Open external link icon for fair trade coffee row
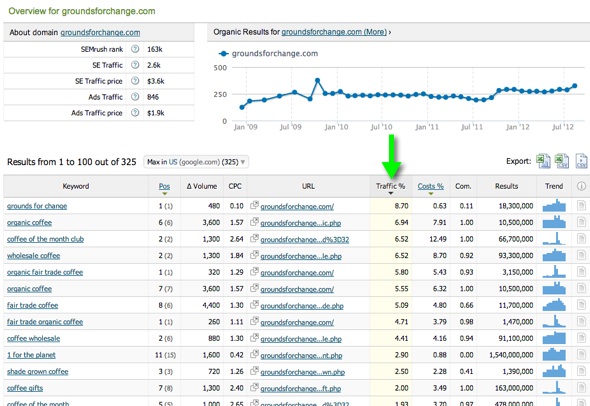 coord(254,304)
